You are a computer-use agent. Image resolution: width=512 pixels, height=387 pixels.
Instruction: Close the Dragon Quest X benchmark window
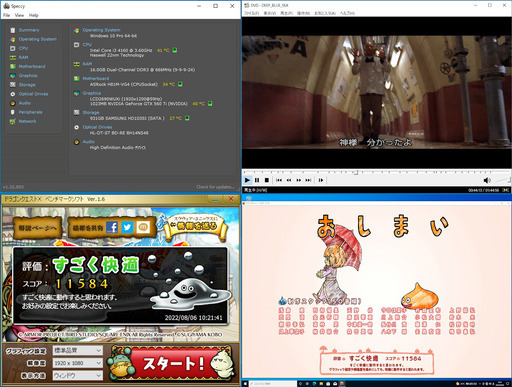click(231, 199)
